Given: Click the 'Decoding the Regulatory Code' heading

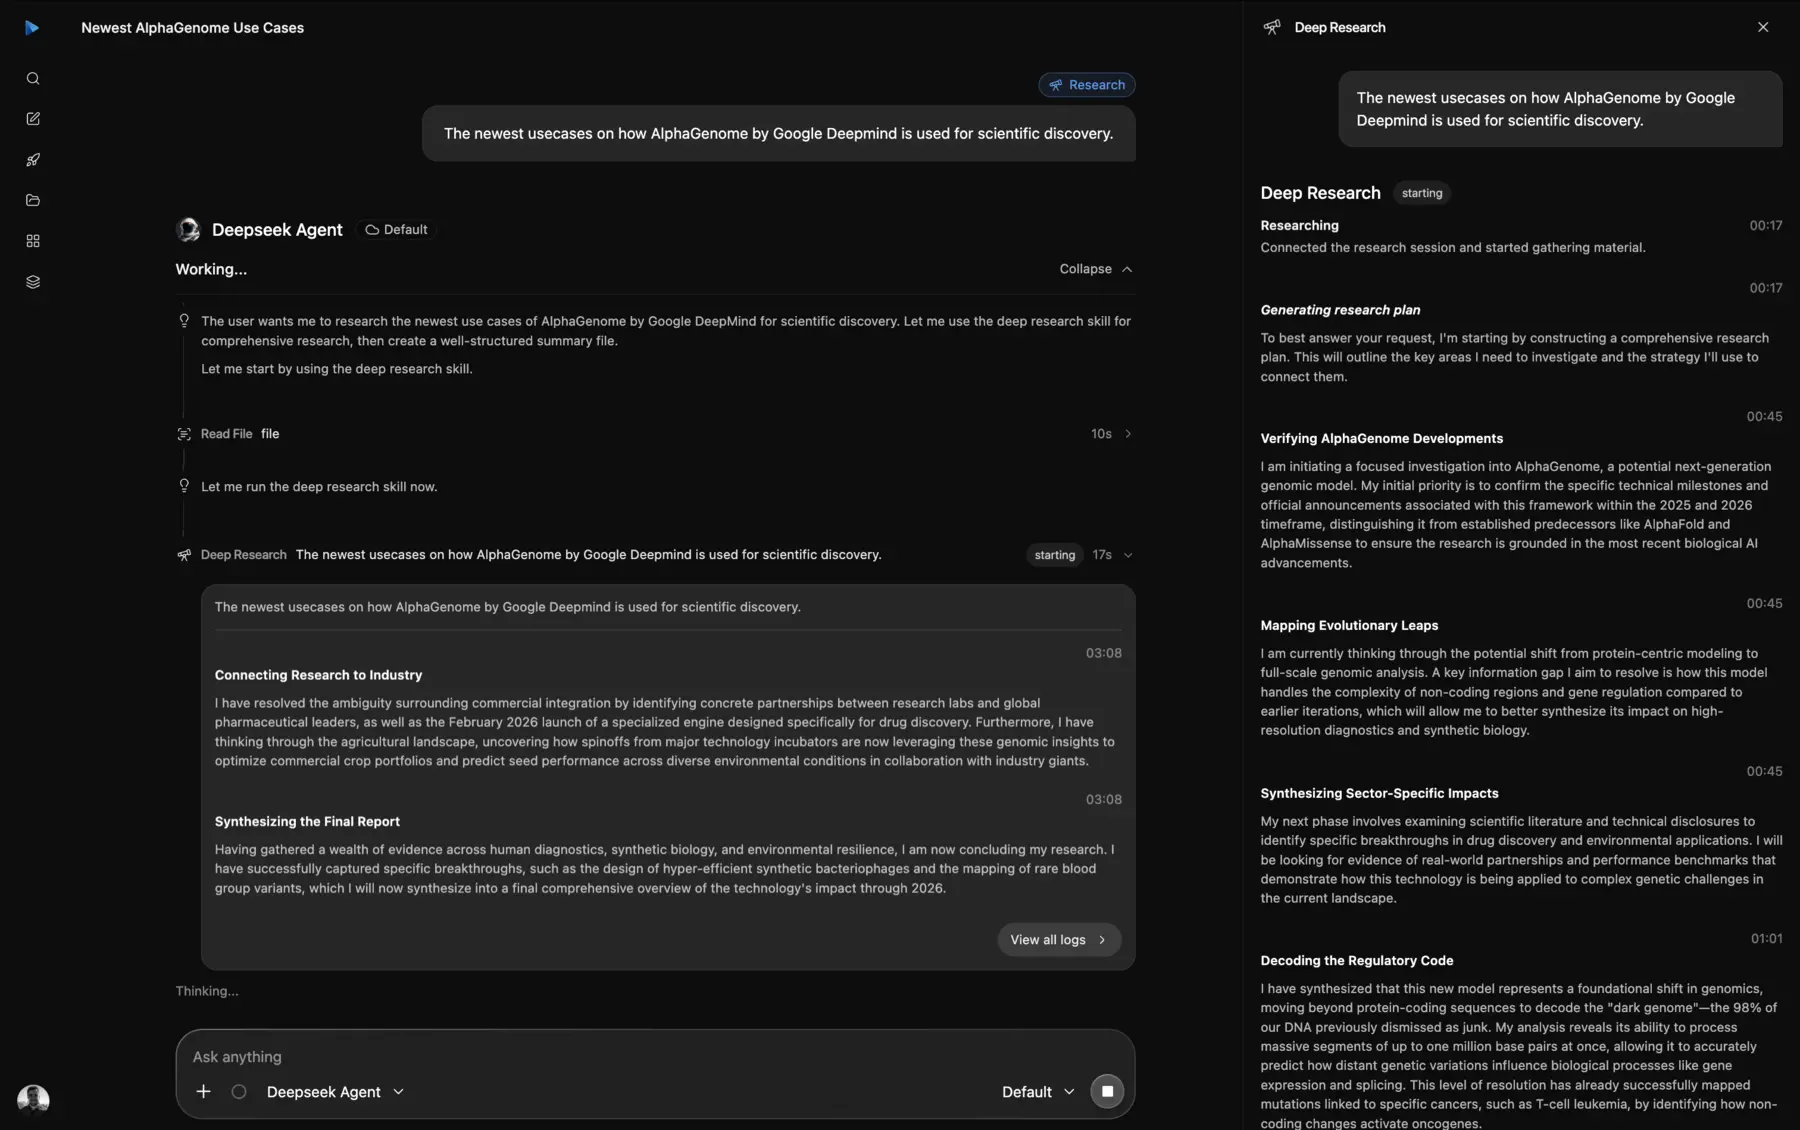Looking at the screenshot, I should tap(1356, 960).
